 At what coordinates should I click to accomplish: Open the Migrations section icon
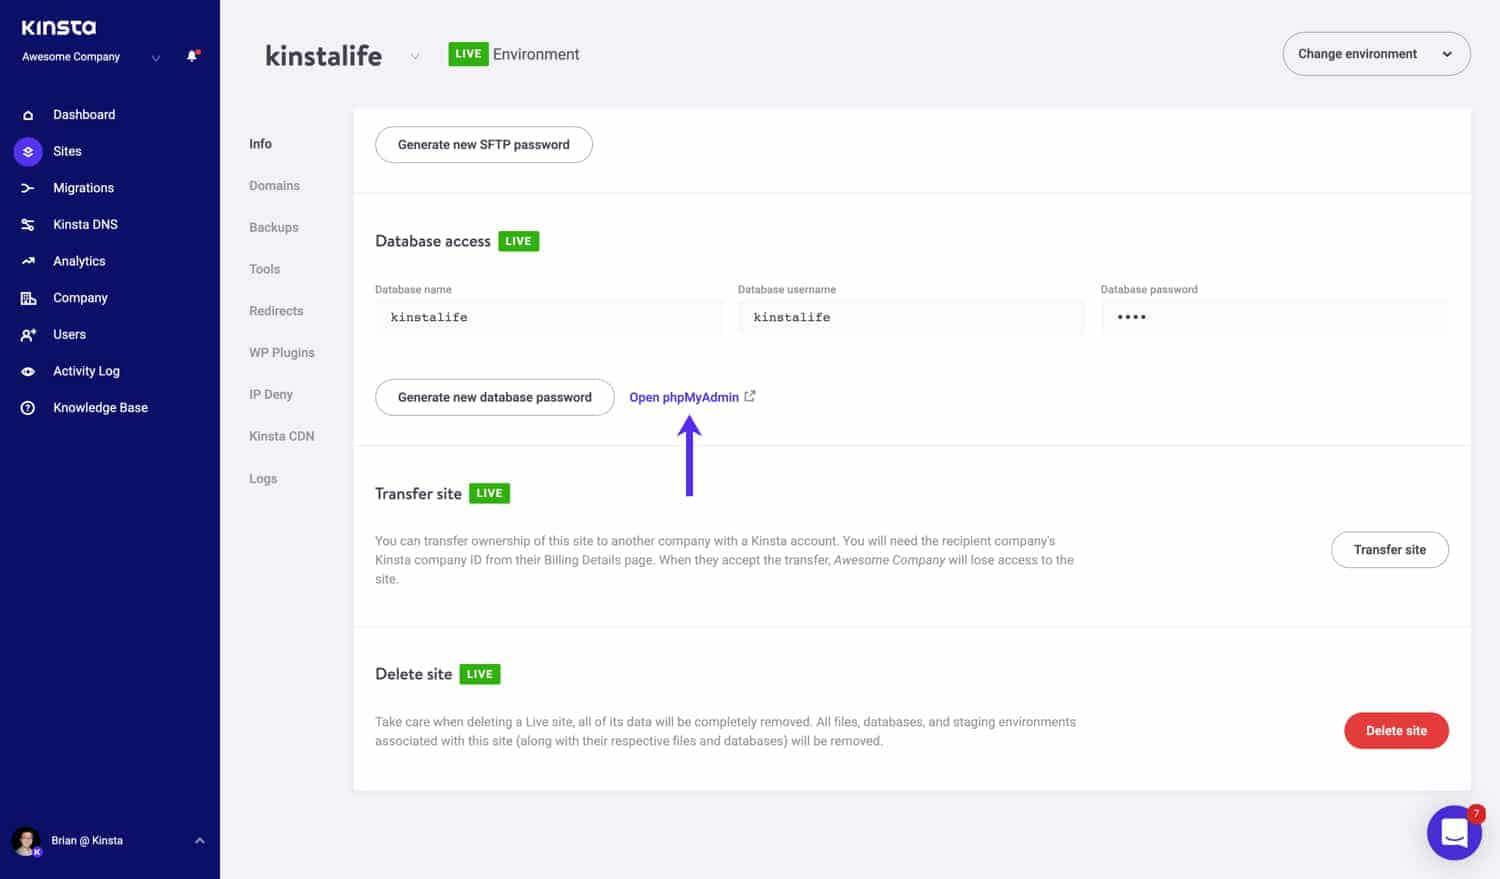click(x=27, y=187)
